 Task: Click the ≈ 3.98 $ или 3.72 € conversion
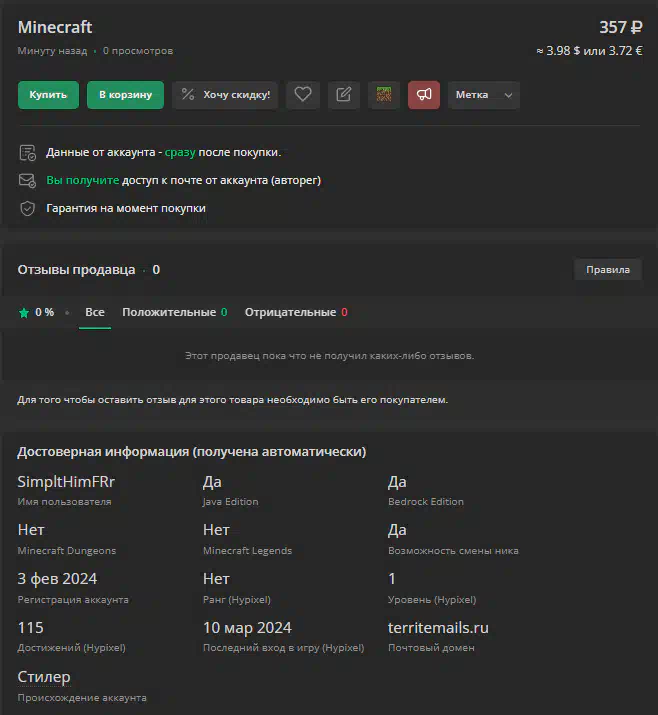589,51
